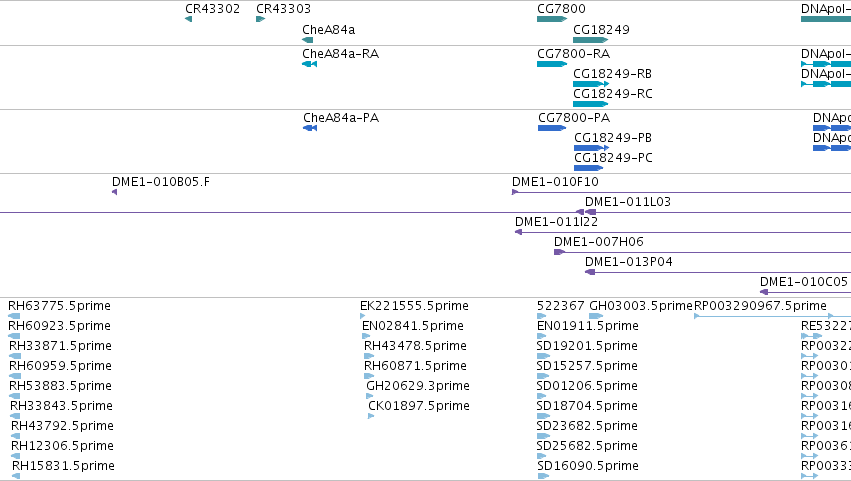Click the CG18249 teal gene glyph
Screen dimensions: 851x481
point(590,40)
